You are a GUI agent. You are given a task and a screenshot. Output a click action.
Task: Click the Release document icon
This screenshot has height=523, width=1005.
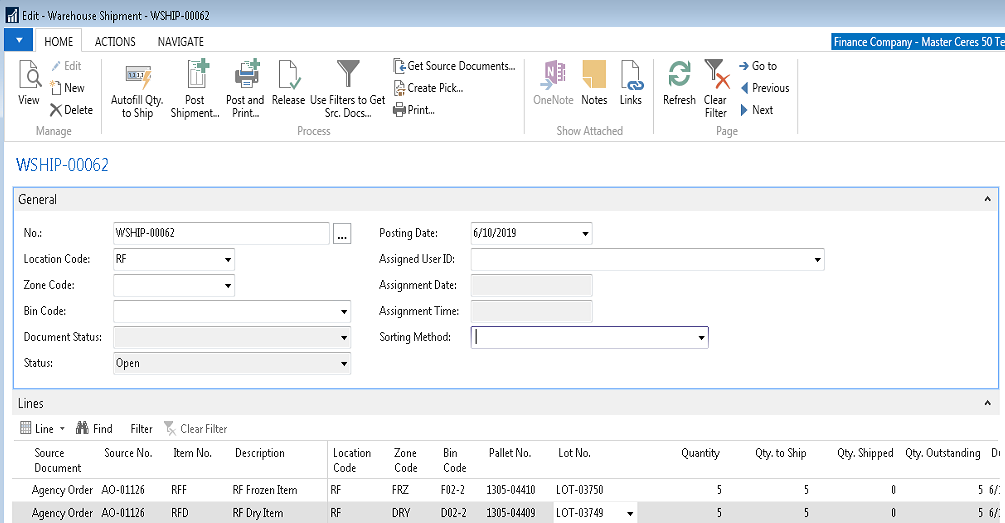288,77
